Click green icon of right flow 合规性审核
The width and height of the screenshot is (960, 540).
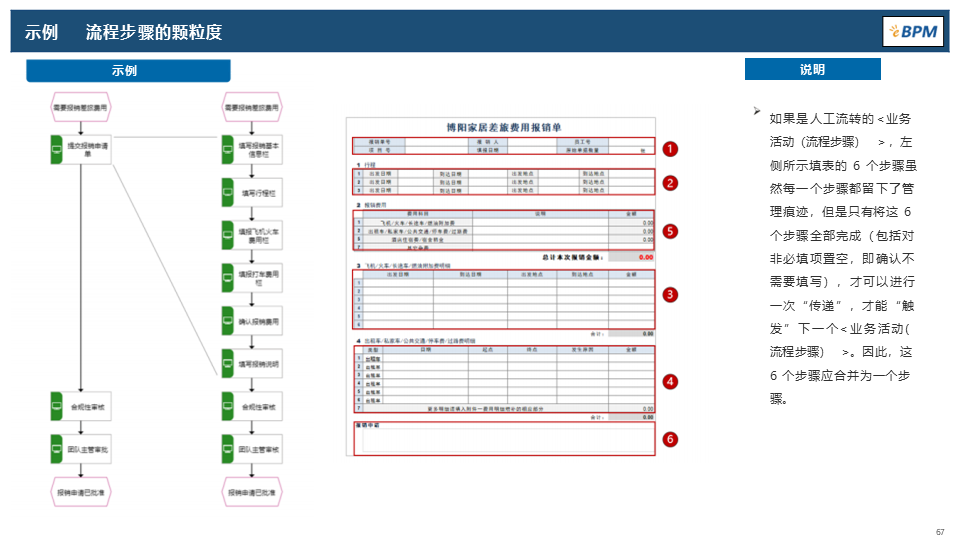pos(228,407)
